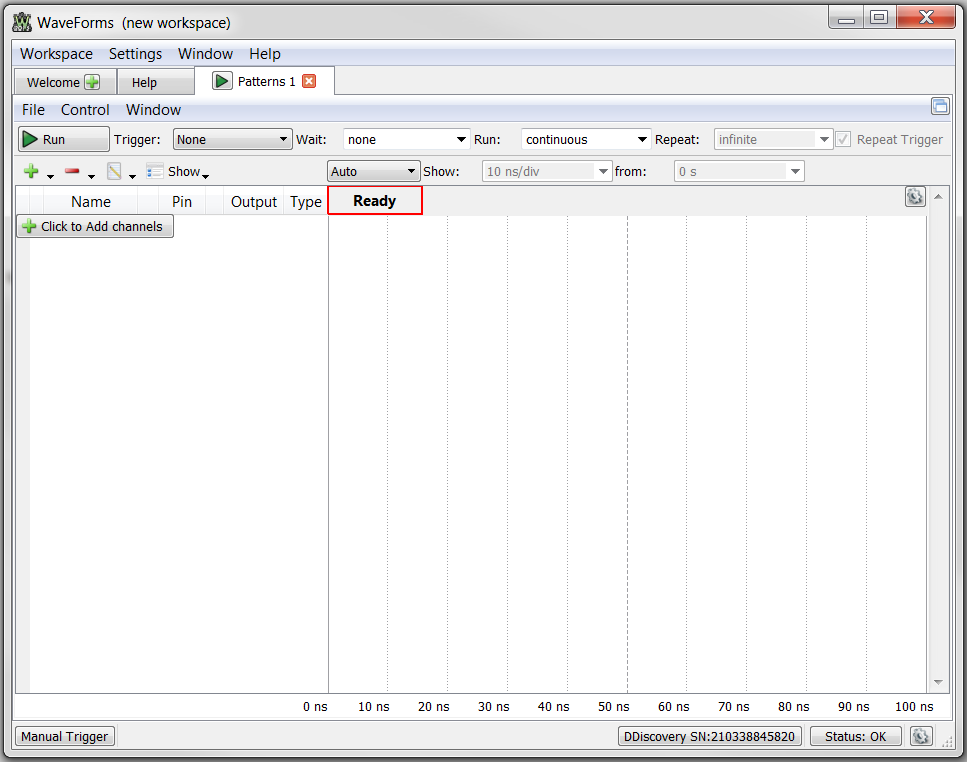
Task: Click the WaveForms application icon in title bar
Action: click(22, 23)
